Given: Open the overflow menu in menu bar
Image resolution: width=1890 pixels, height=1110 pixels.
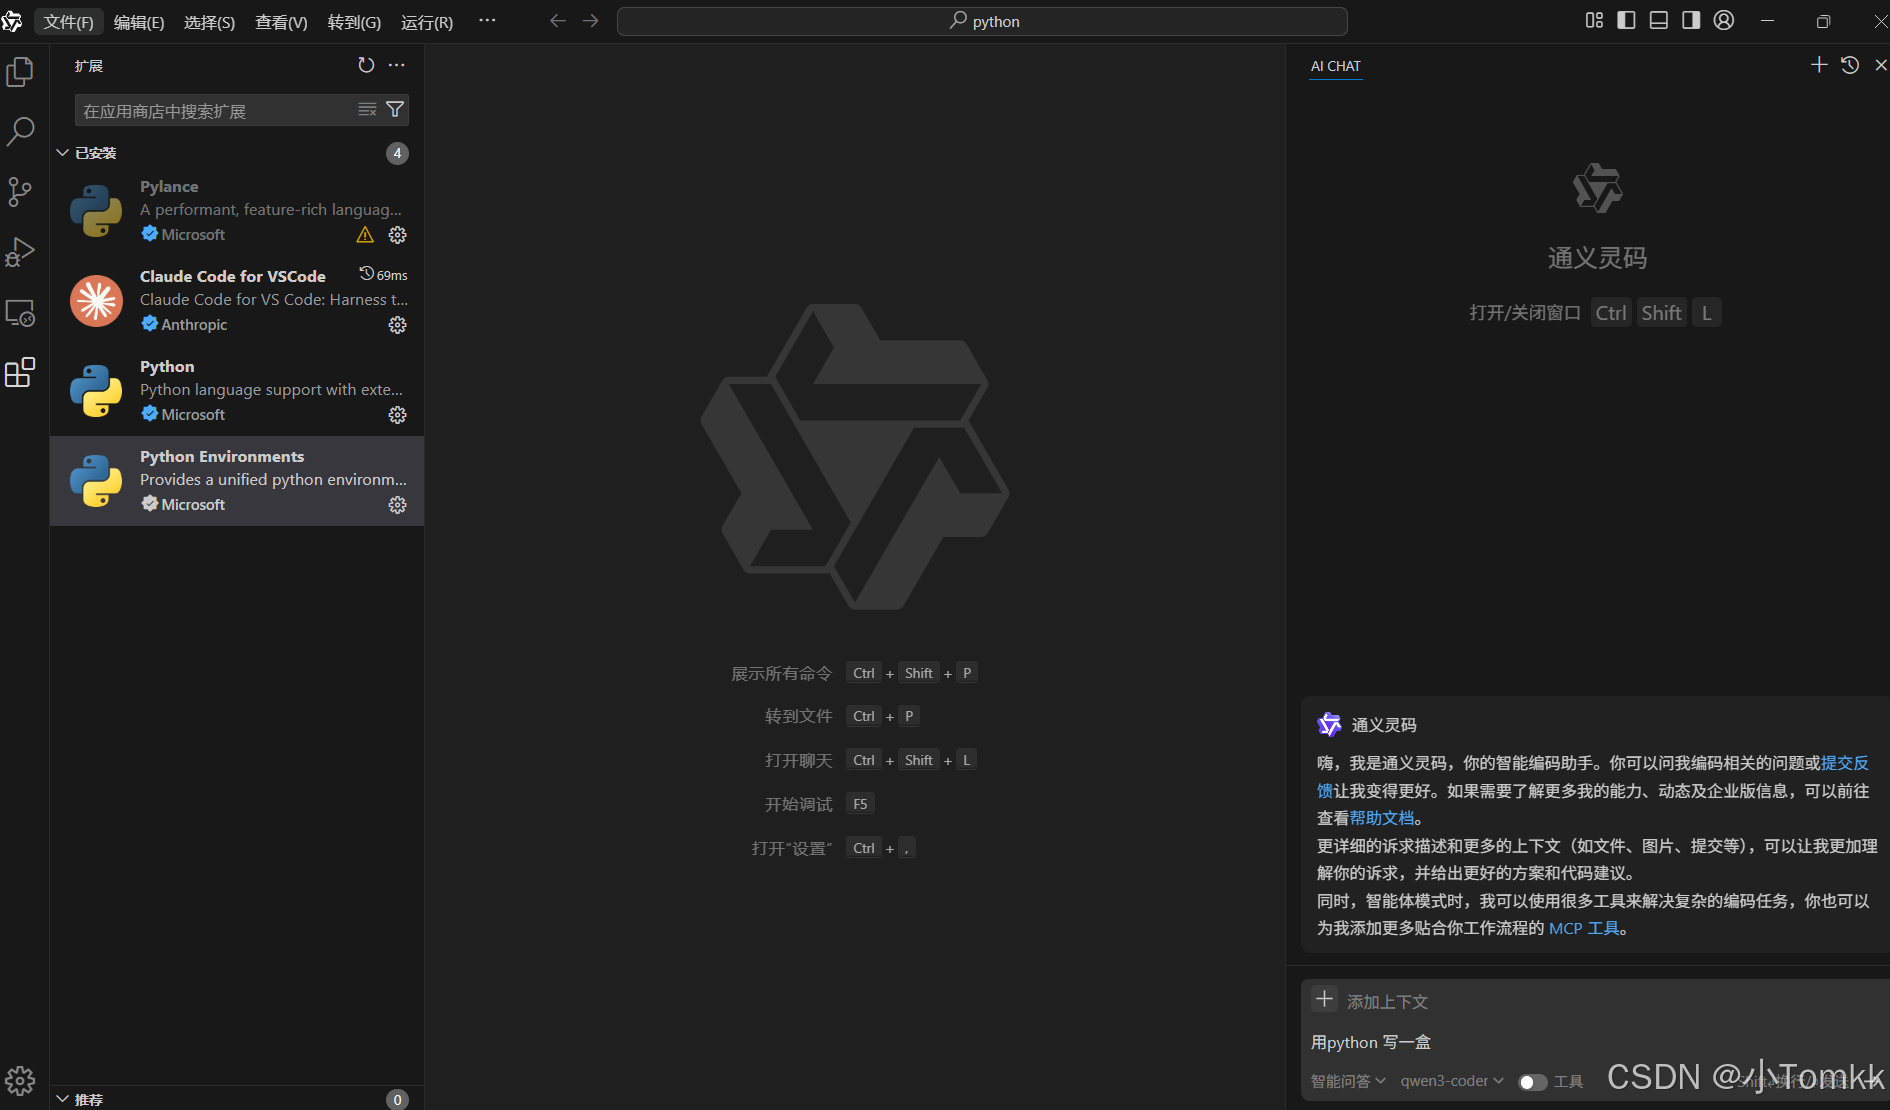Looking at the screenshot, I should pyautogui.click(x=487, y=21).
